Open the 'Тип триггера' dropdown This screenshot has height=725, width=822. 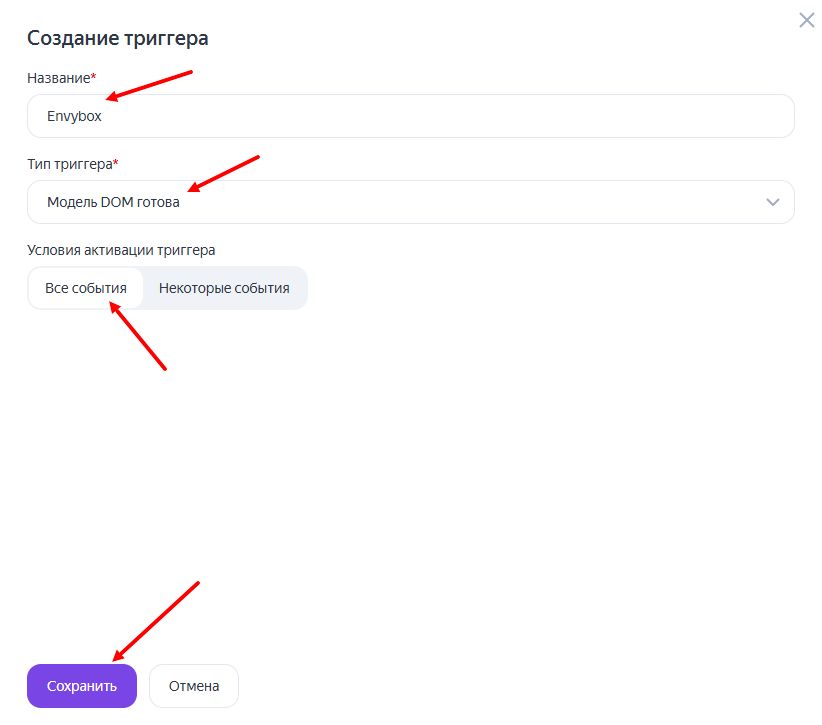[x=410, y=202]
